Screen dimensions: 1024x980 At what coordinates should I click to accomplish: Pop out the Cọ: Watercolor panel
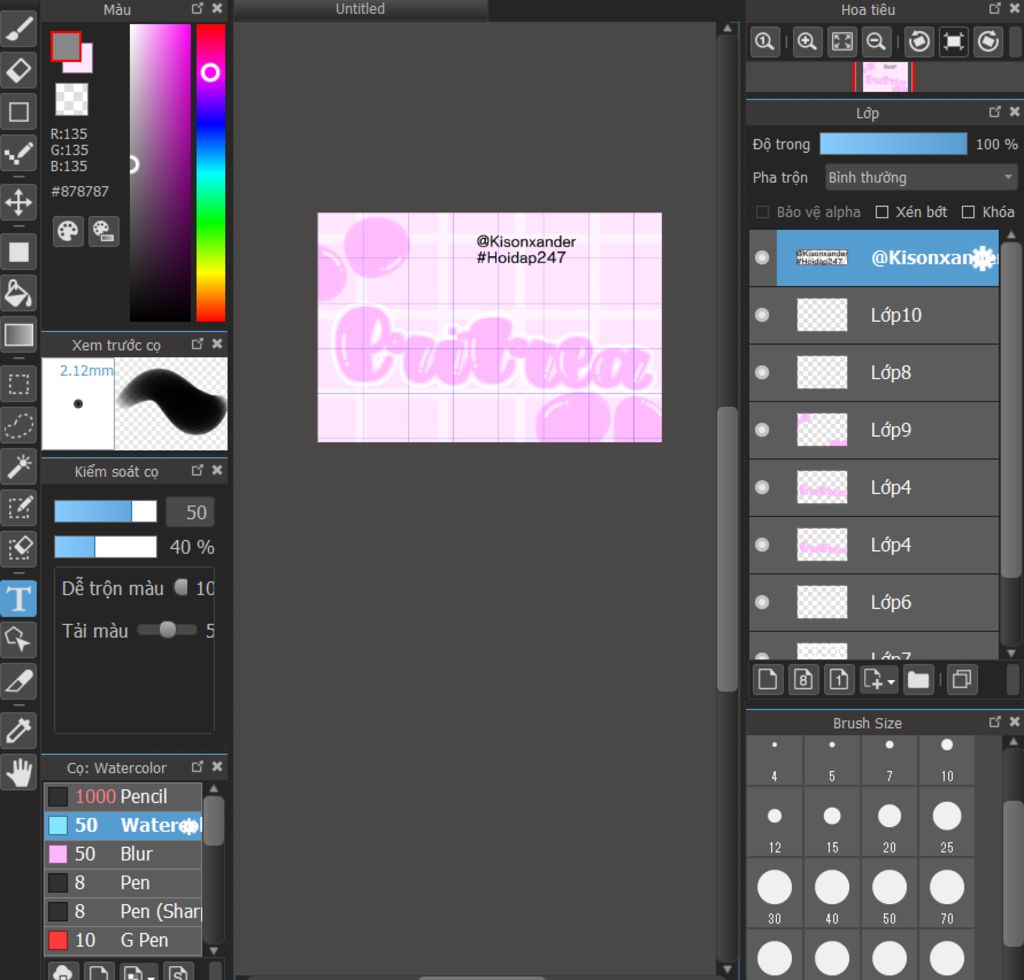[x=197, y=766]
